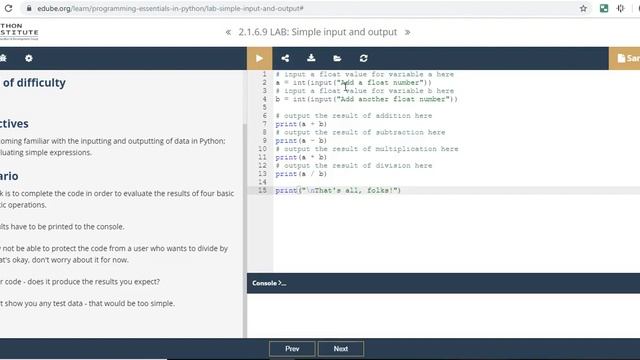Reload the page in the browser
The width and height of the screenshot is (640, 360).
point(8,8)
